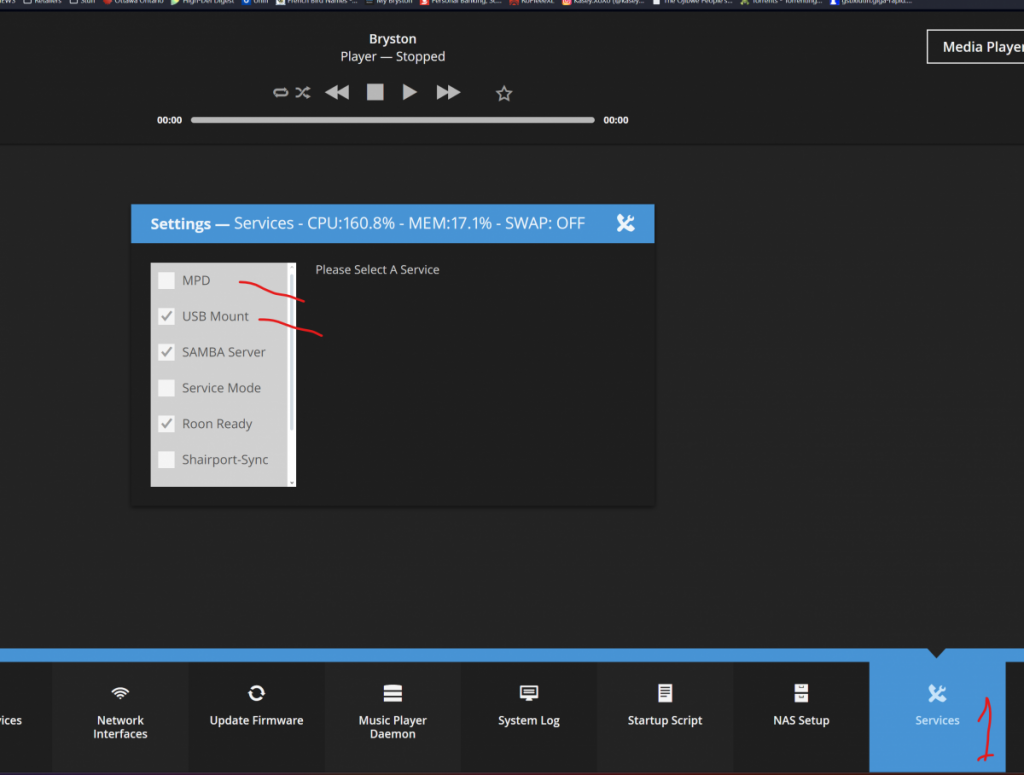
Task: Open the Services tab
Action: [x=937, y=717]
